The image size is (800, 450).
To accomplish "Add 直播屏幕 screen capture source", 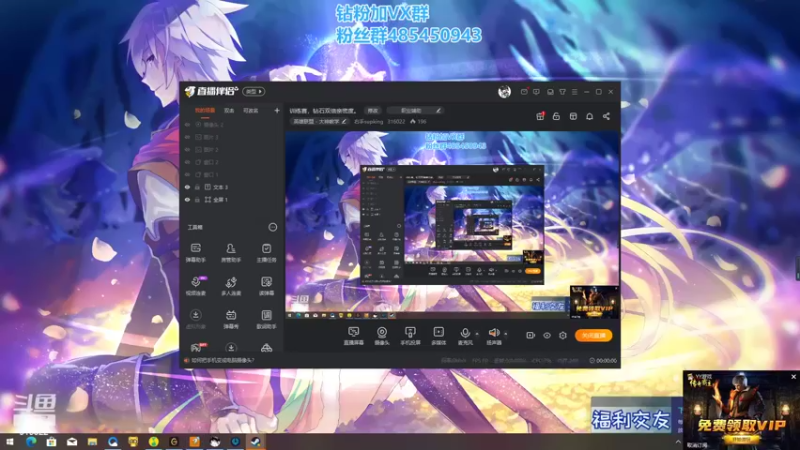I will click(x=354, y=336).
